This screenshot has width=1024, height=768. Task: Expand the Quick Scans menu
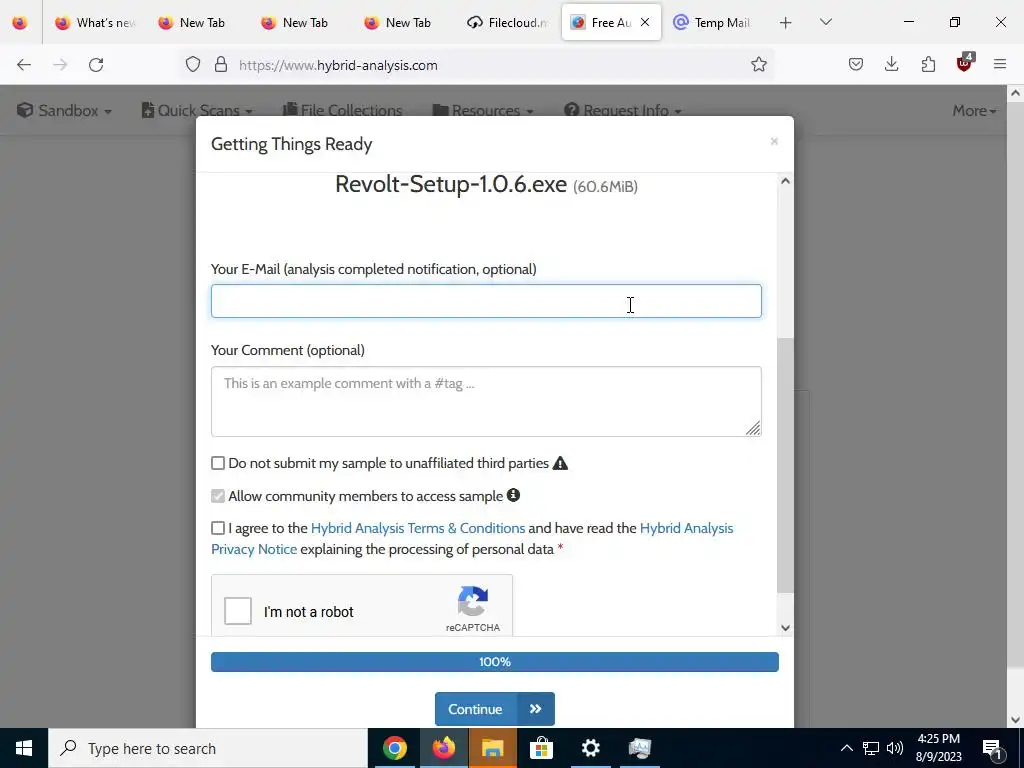point(197,110)
